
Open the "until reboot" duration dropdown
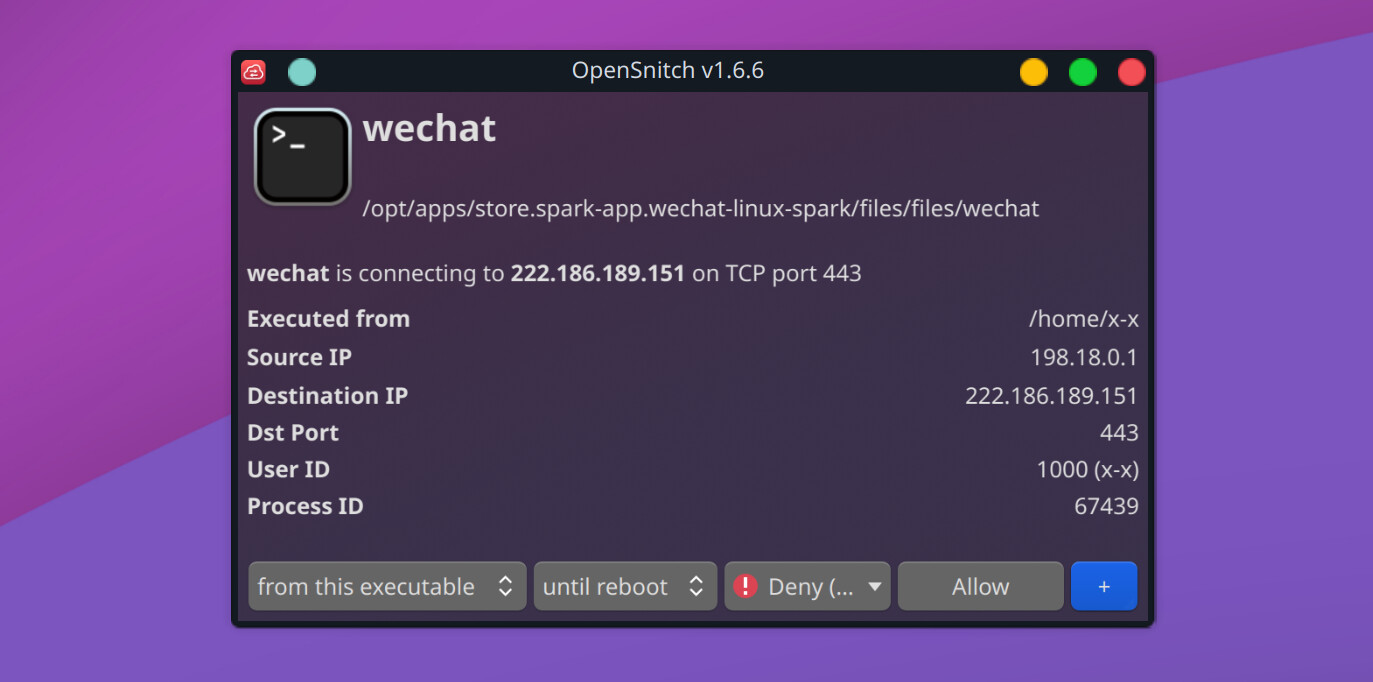tap(625, 586)
